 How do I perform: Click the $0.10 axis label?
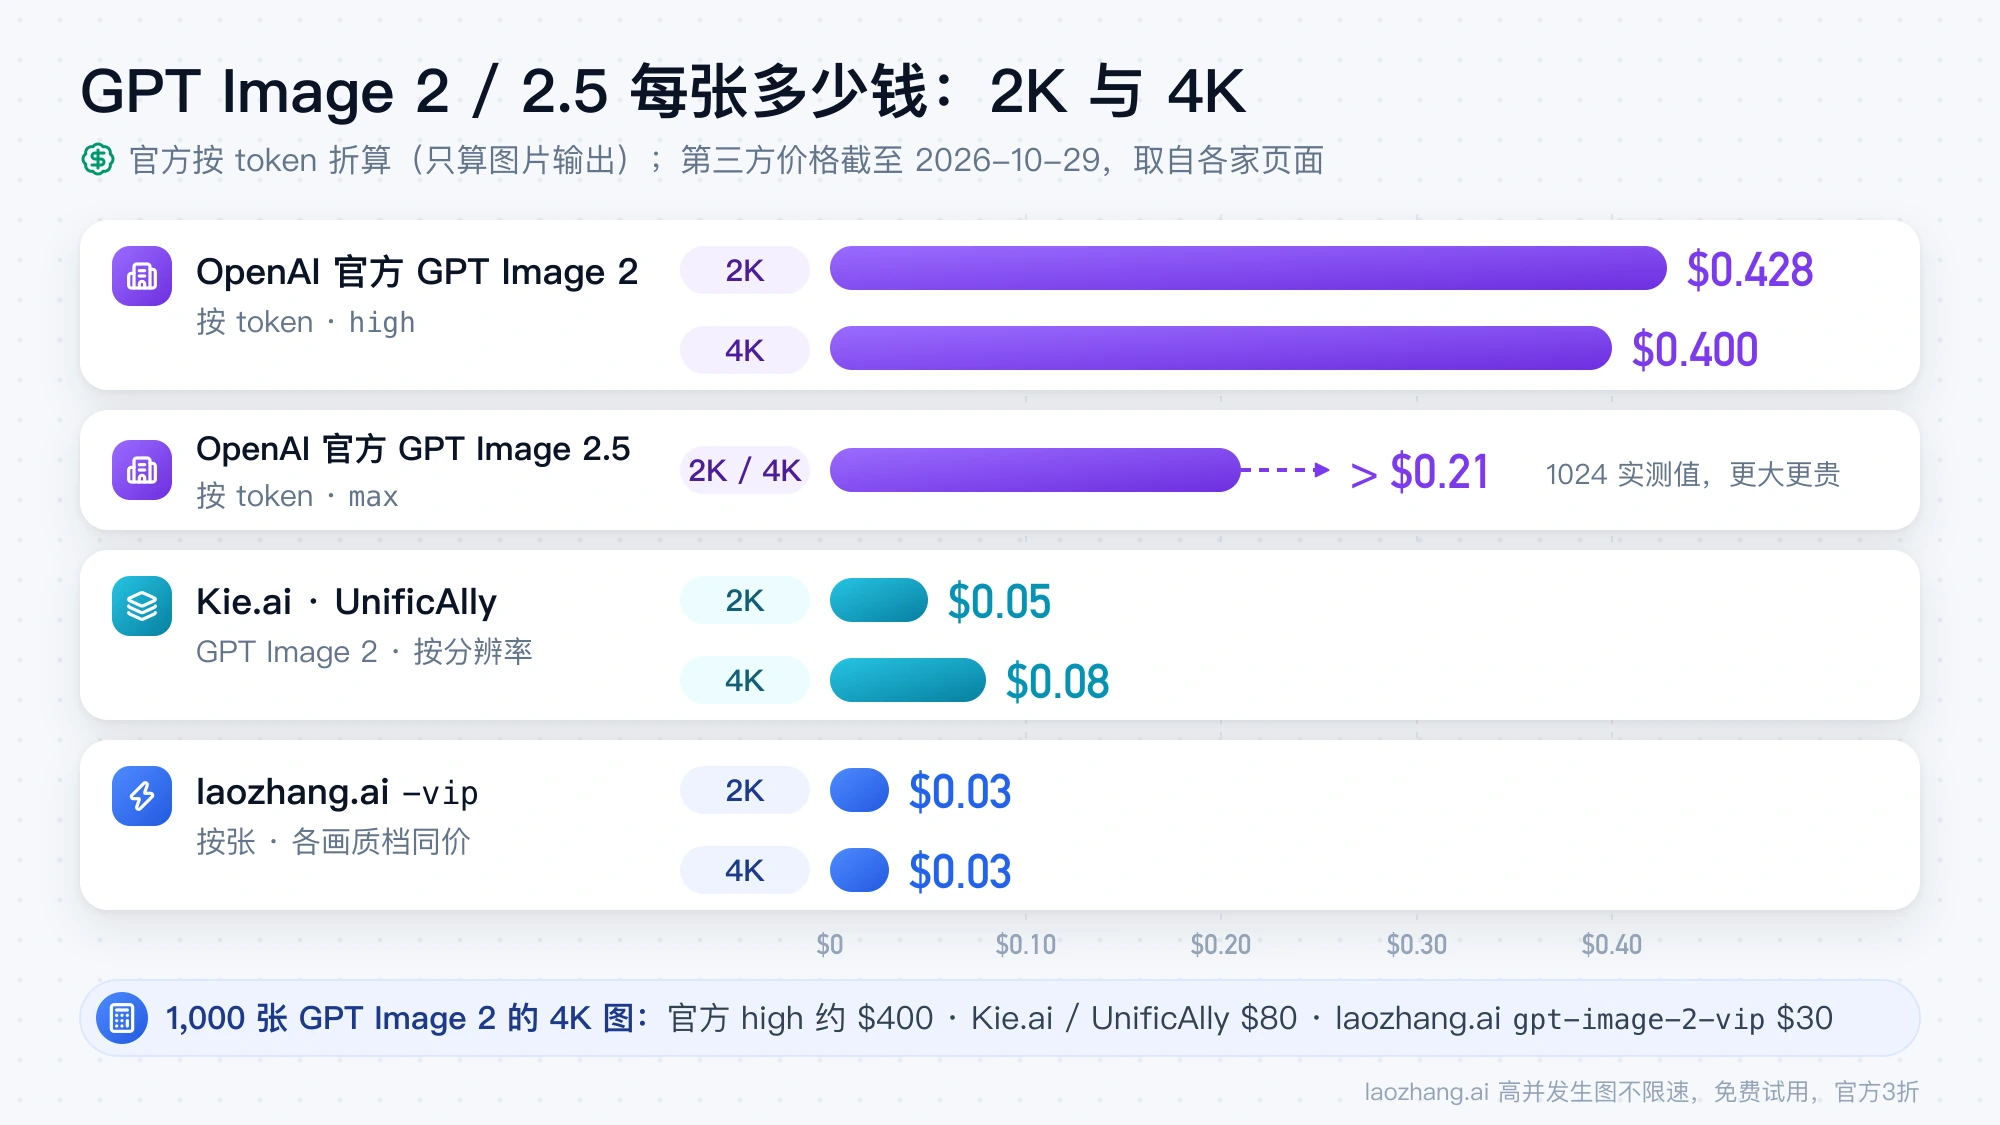pos(1026,944)
